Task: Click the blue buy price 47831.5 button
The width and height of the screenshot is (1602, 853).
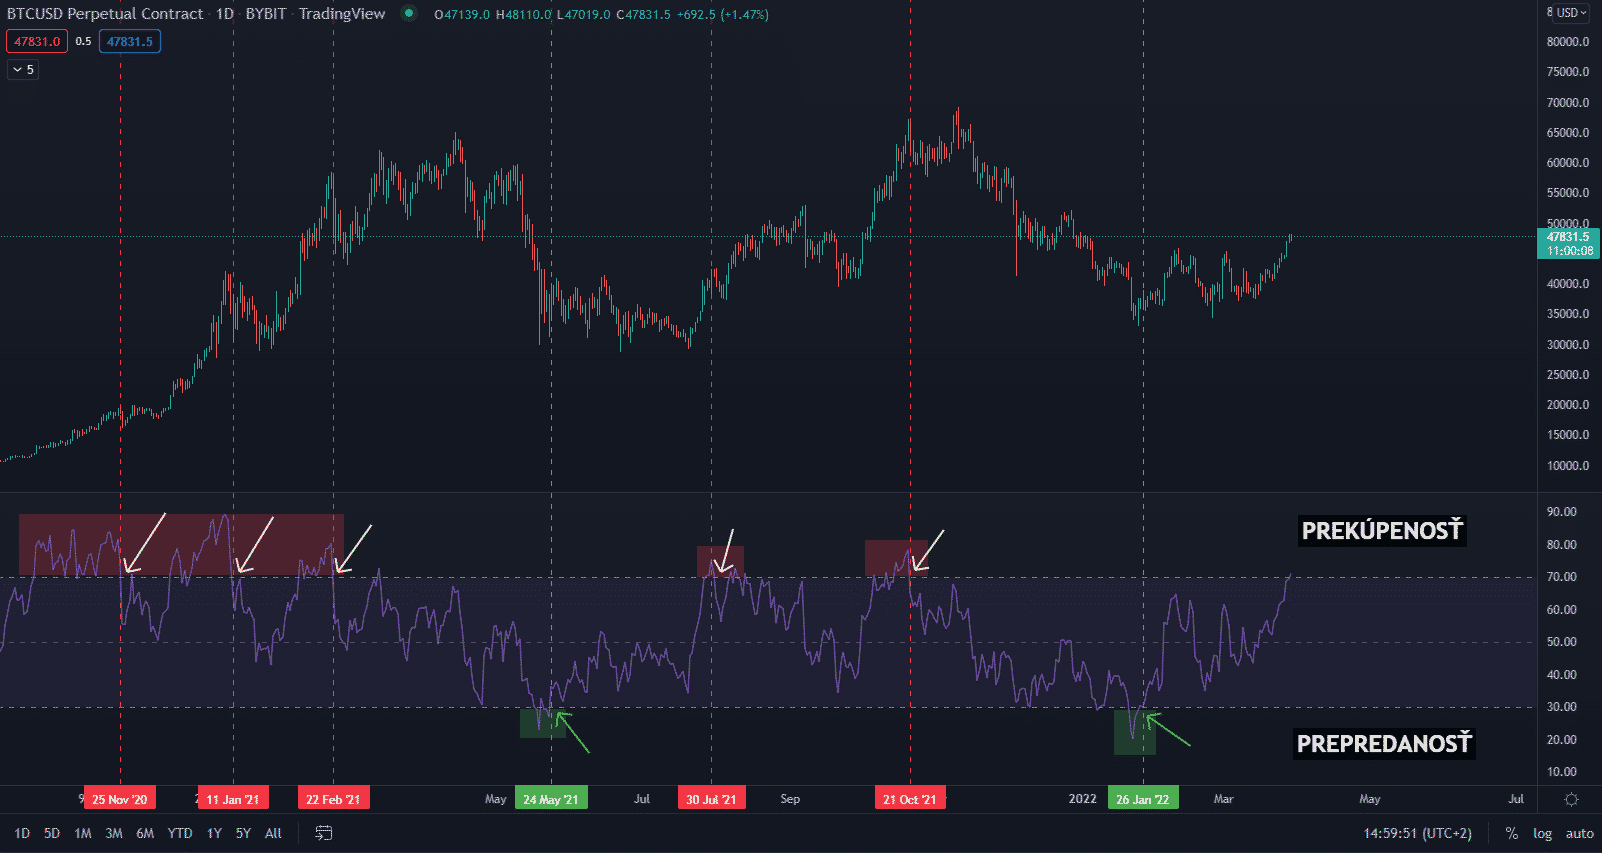Action: [x=130, y=42]
